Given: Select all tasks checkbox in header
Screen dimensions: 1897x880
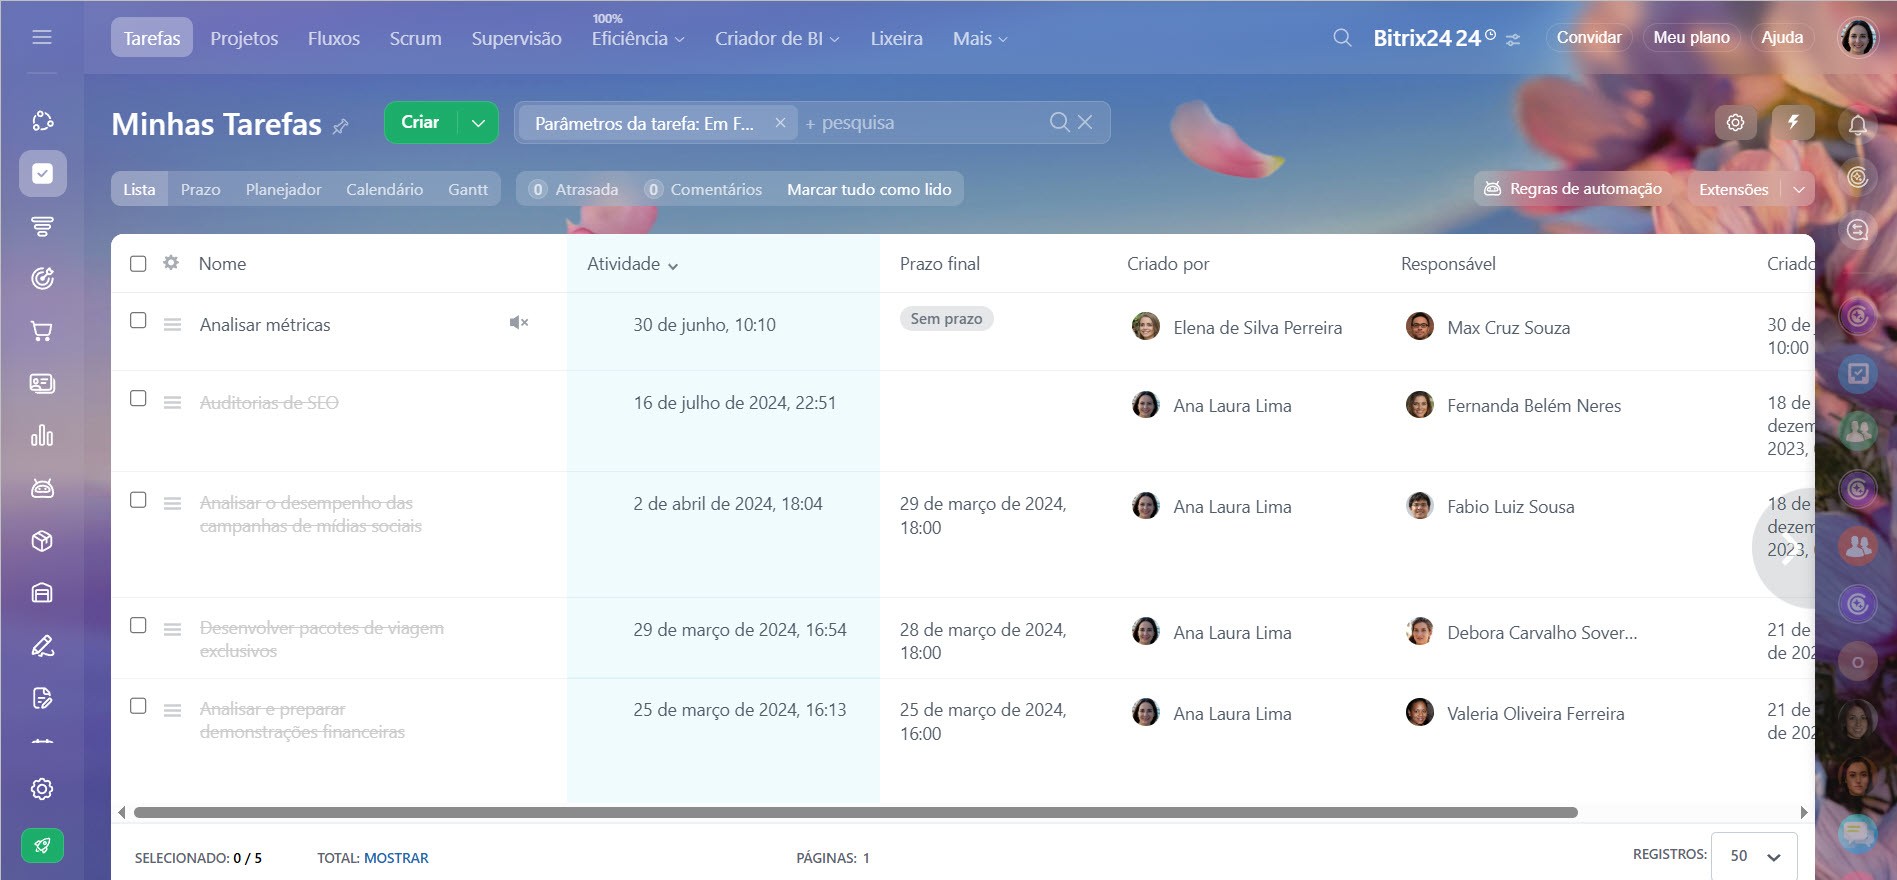Looking at the screenshot, I should click(x=138, y=263).
